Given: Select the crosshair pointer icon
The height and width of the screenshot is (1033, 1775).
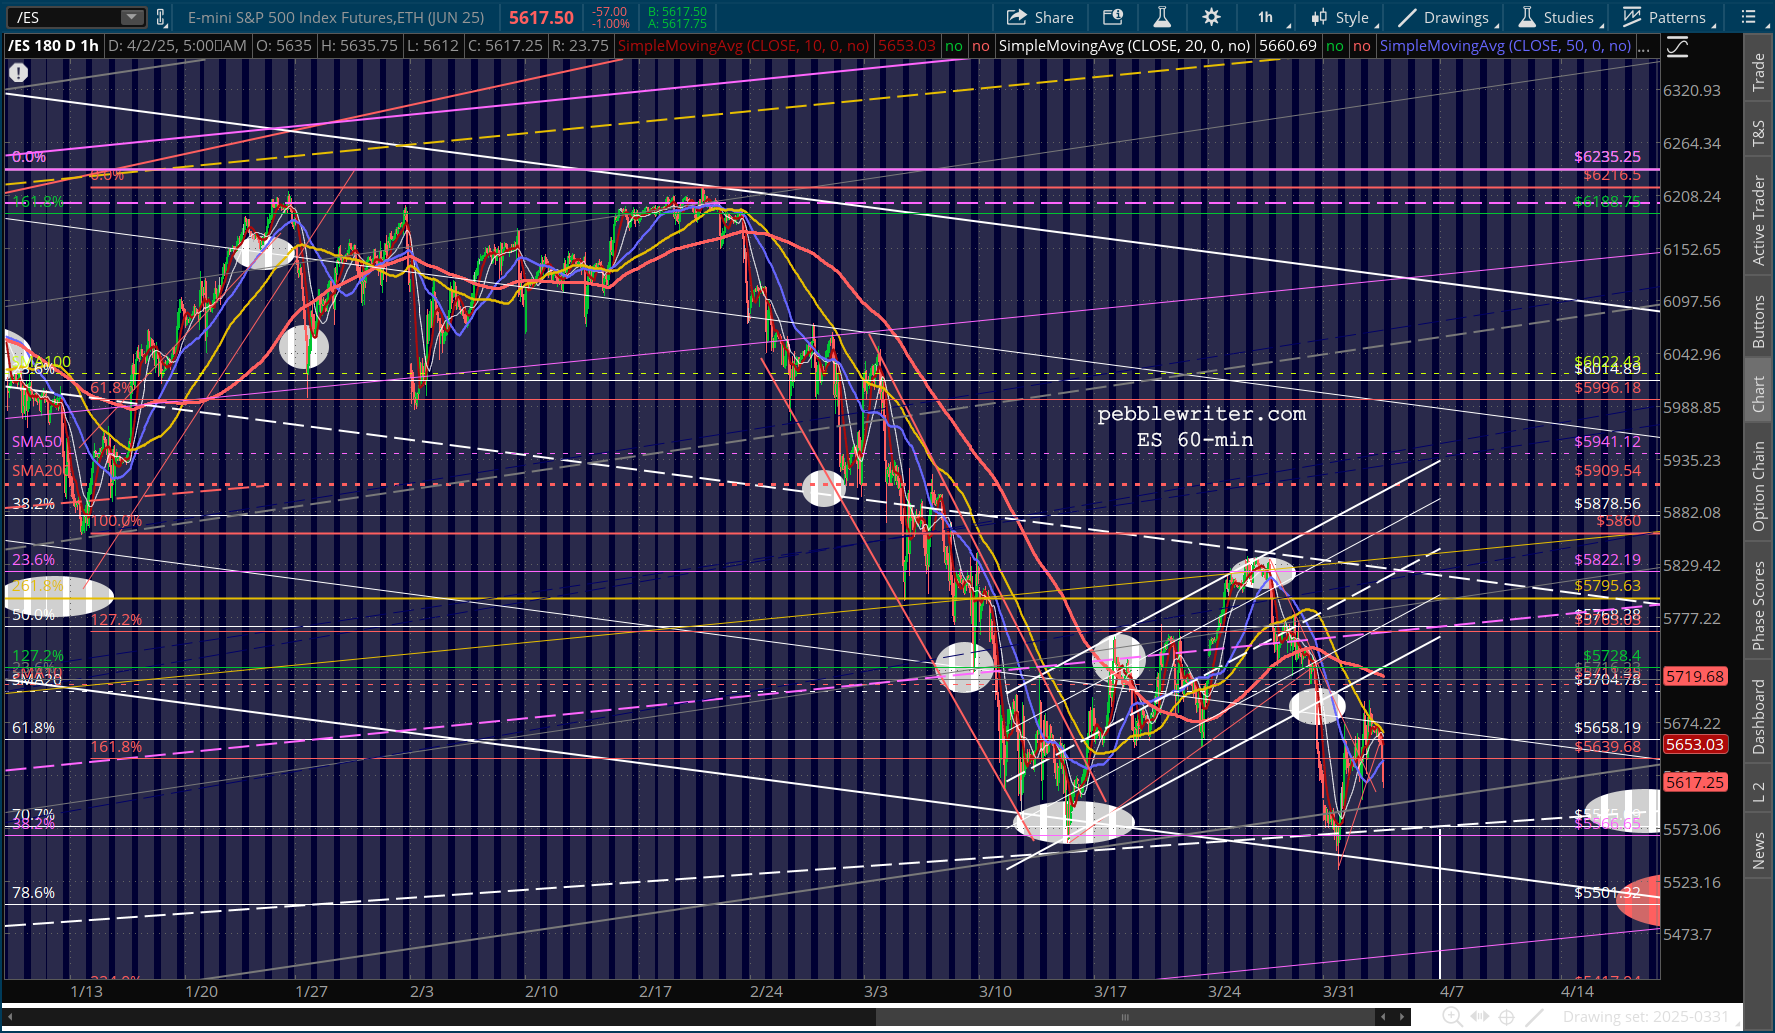Looking at the screenshot, I should [x=1506, y=1017].
